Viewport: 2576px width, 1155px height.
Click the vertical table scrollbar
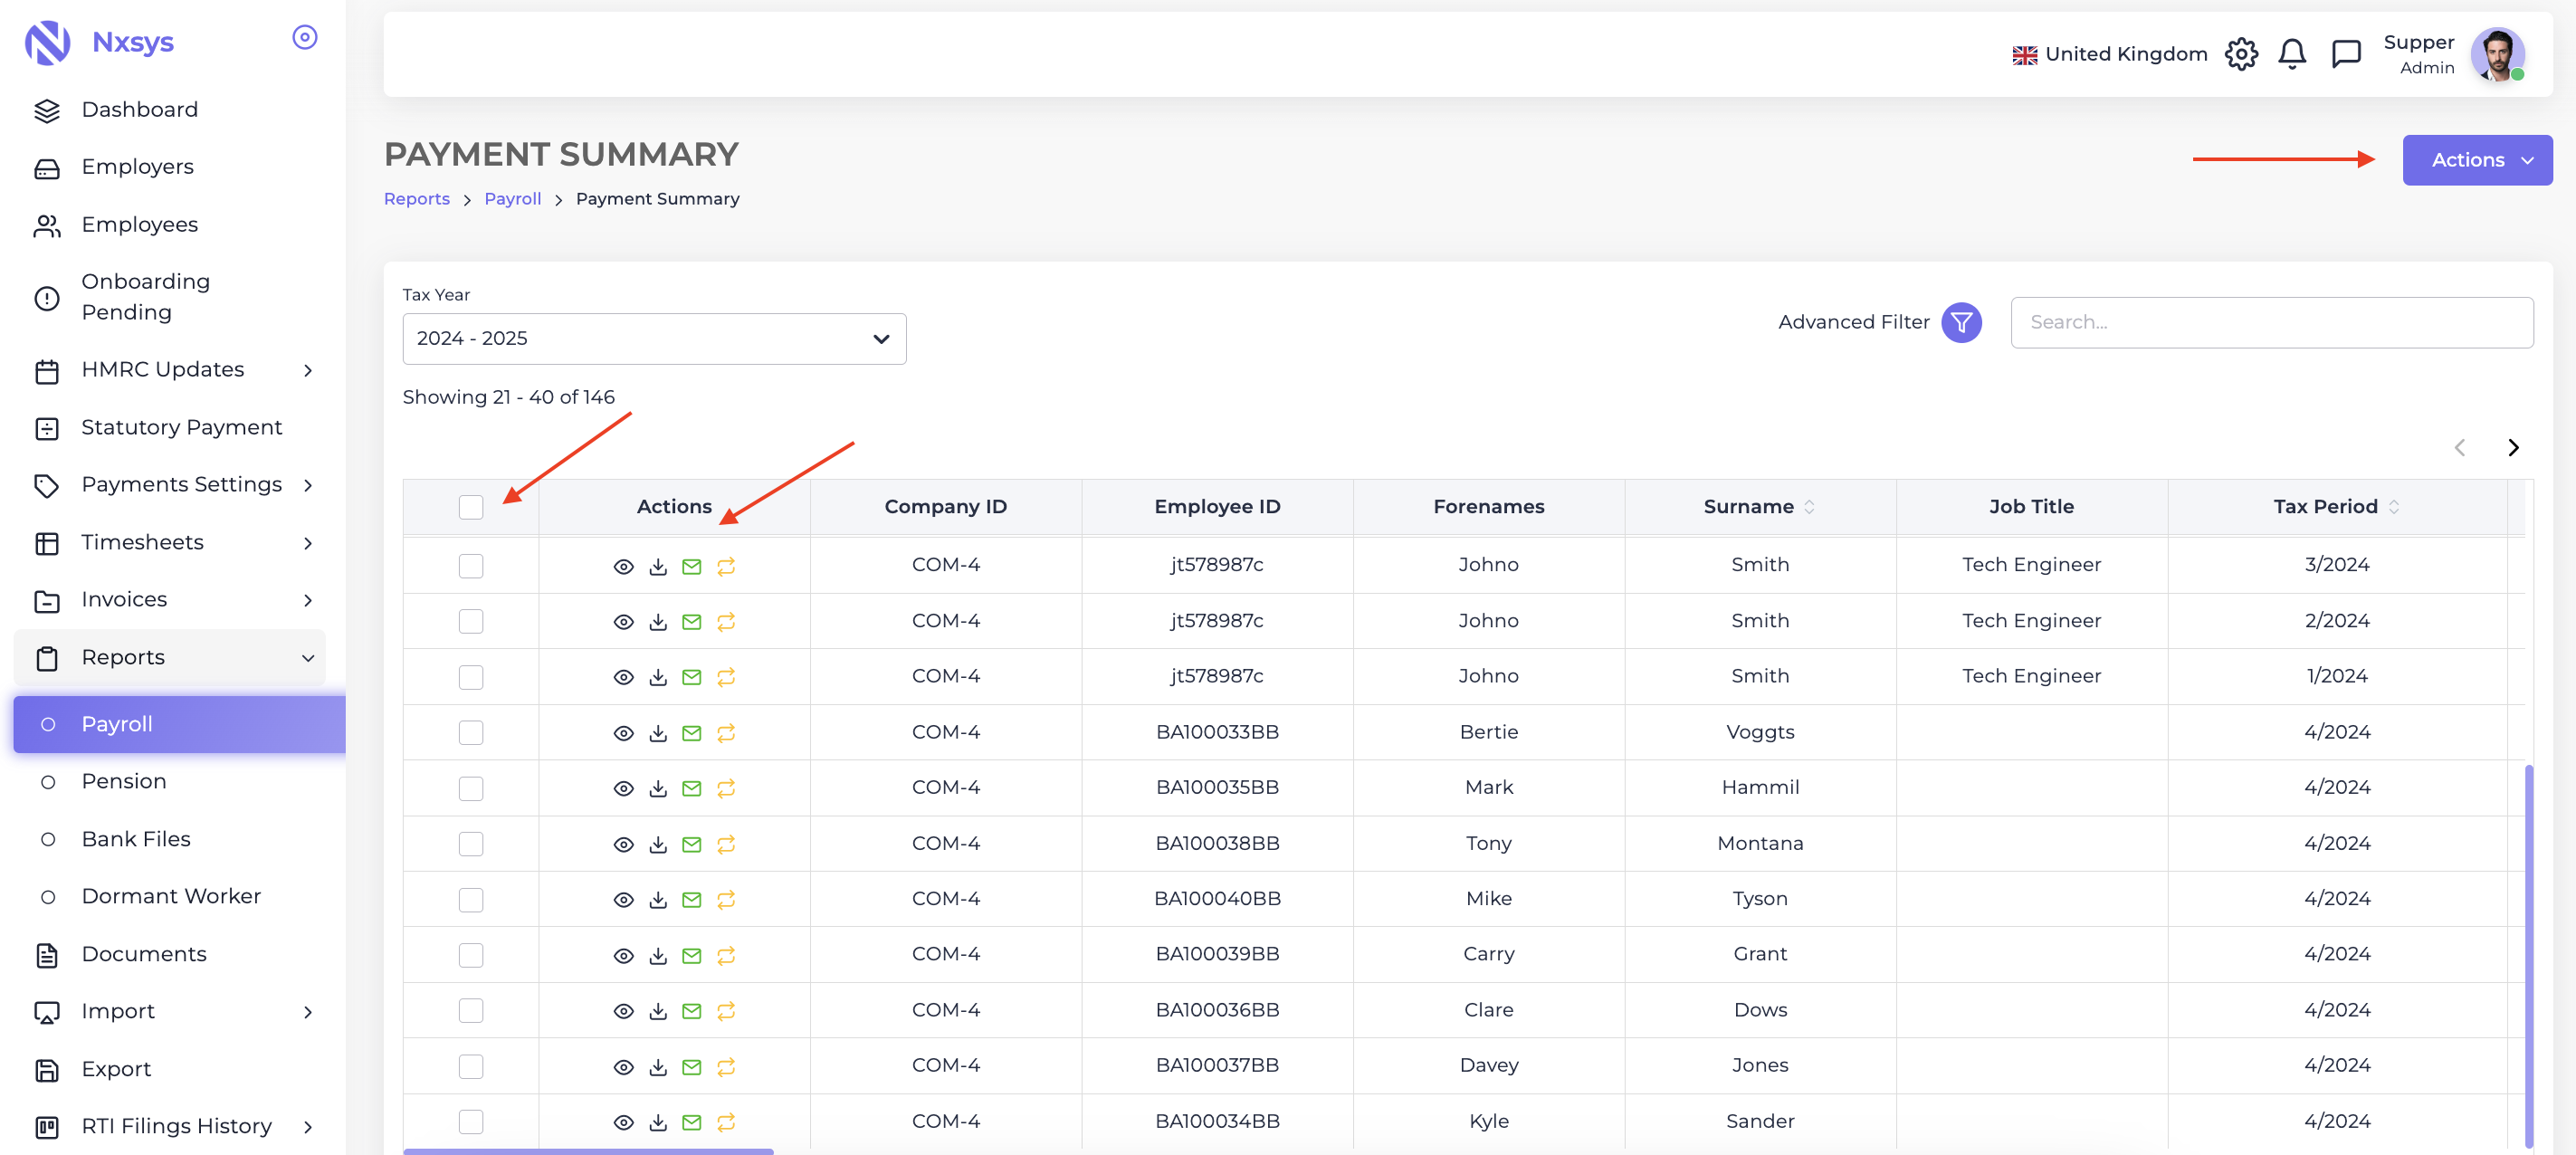(2529, 955)
